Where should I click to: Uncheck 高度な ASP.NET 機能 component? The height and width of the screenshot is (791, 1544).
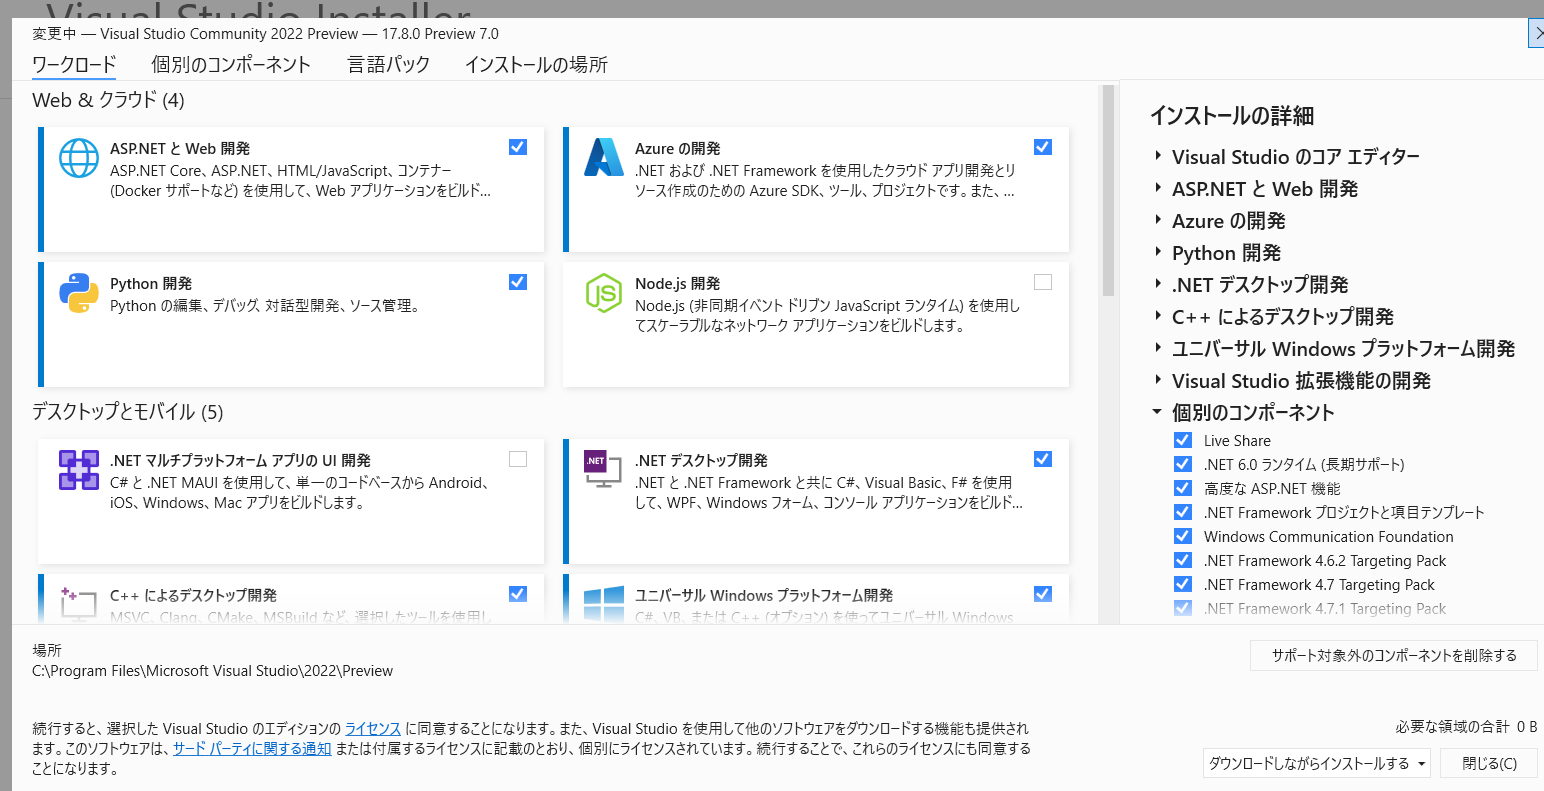tap(1183, 488)
